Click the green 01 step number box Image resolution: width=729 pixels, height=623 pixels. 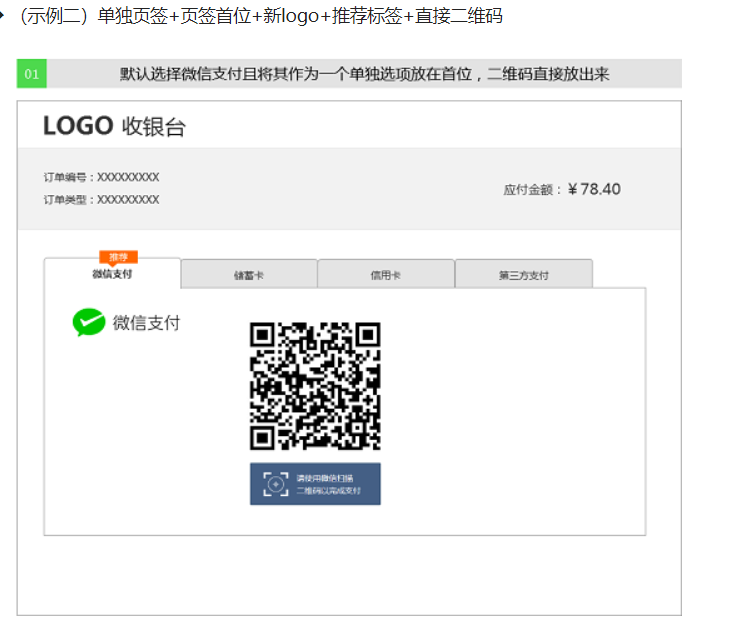[32, 73]
